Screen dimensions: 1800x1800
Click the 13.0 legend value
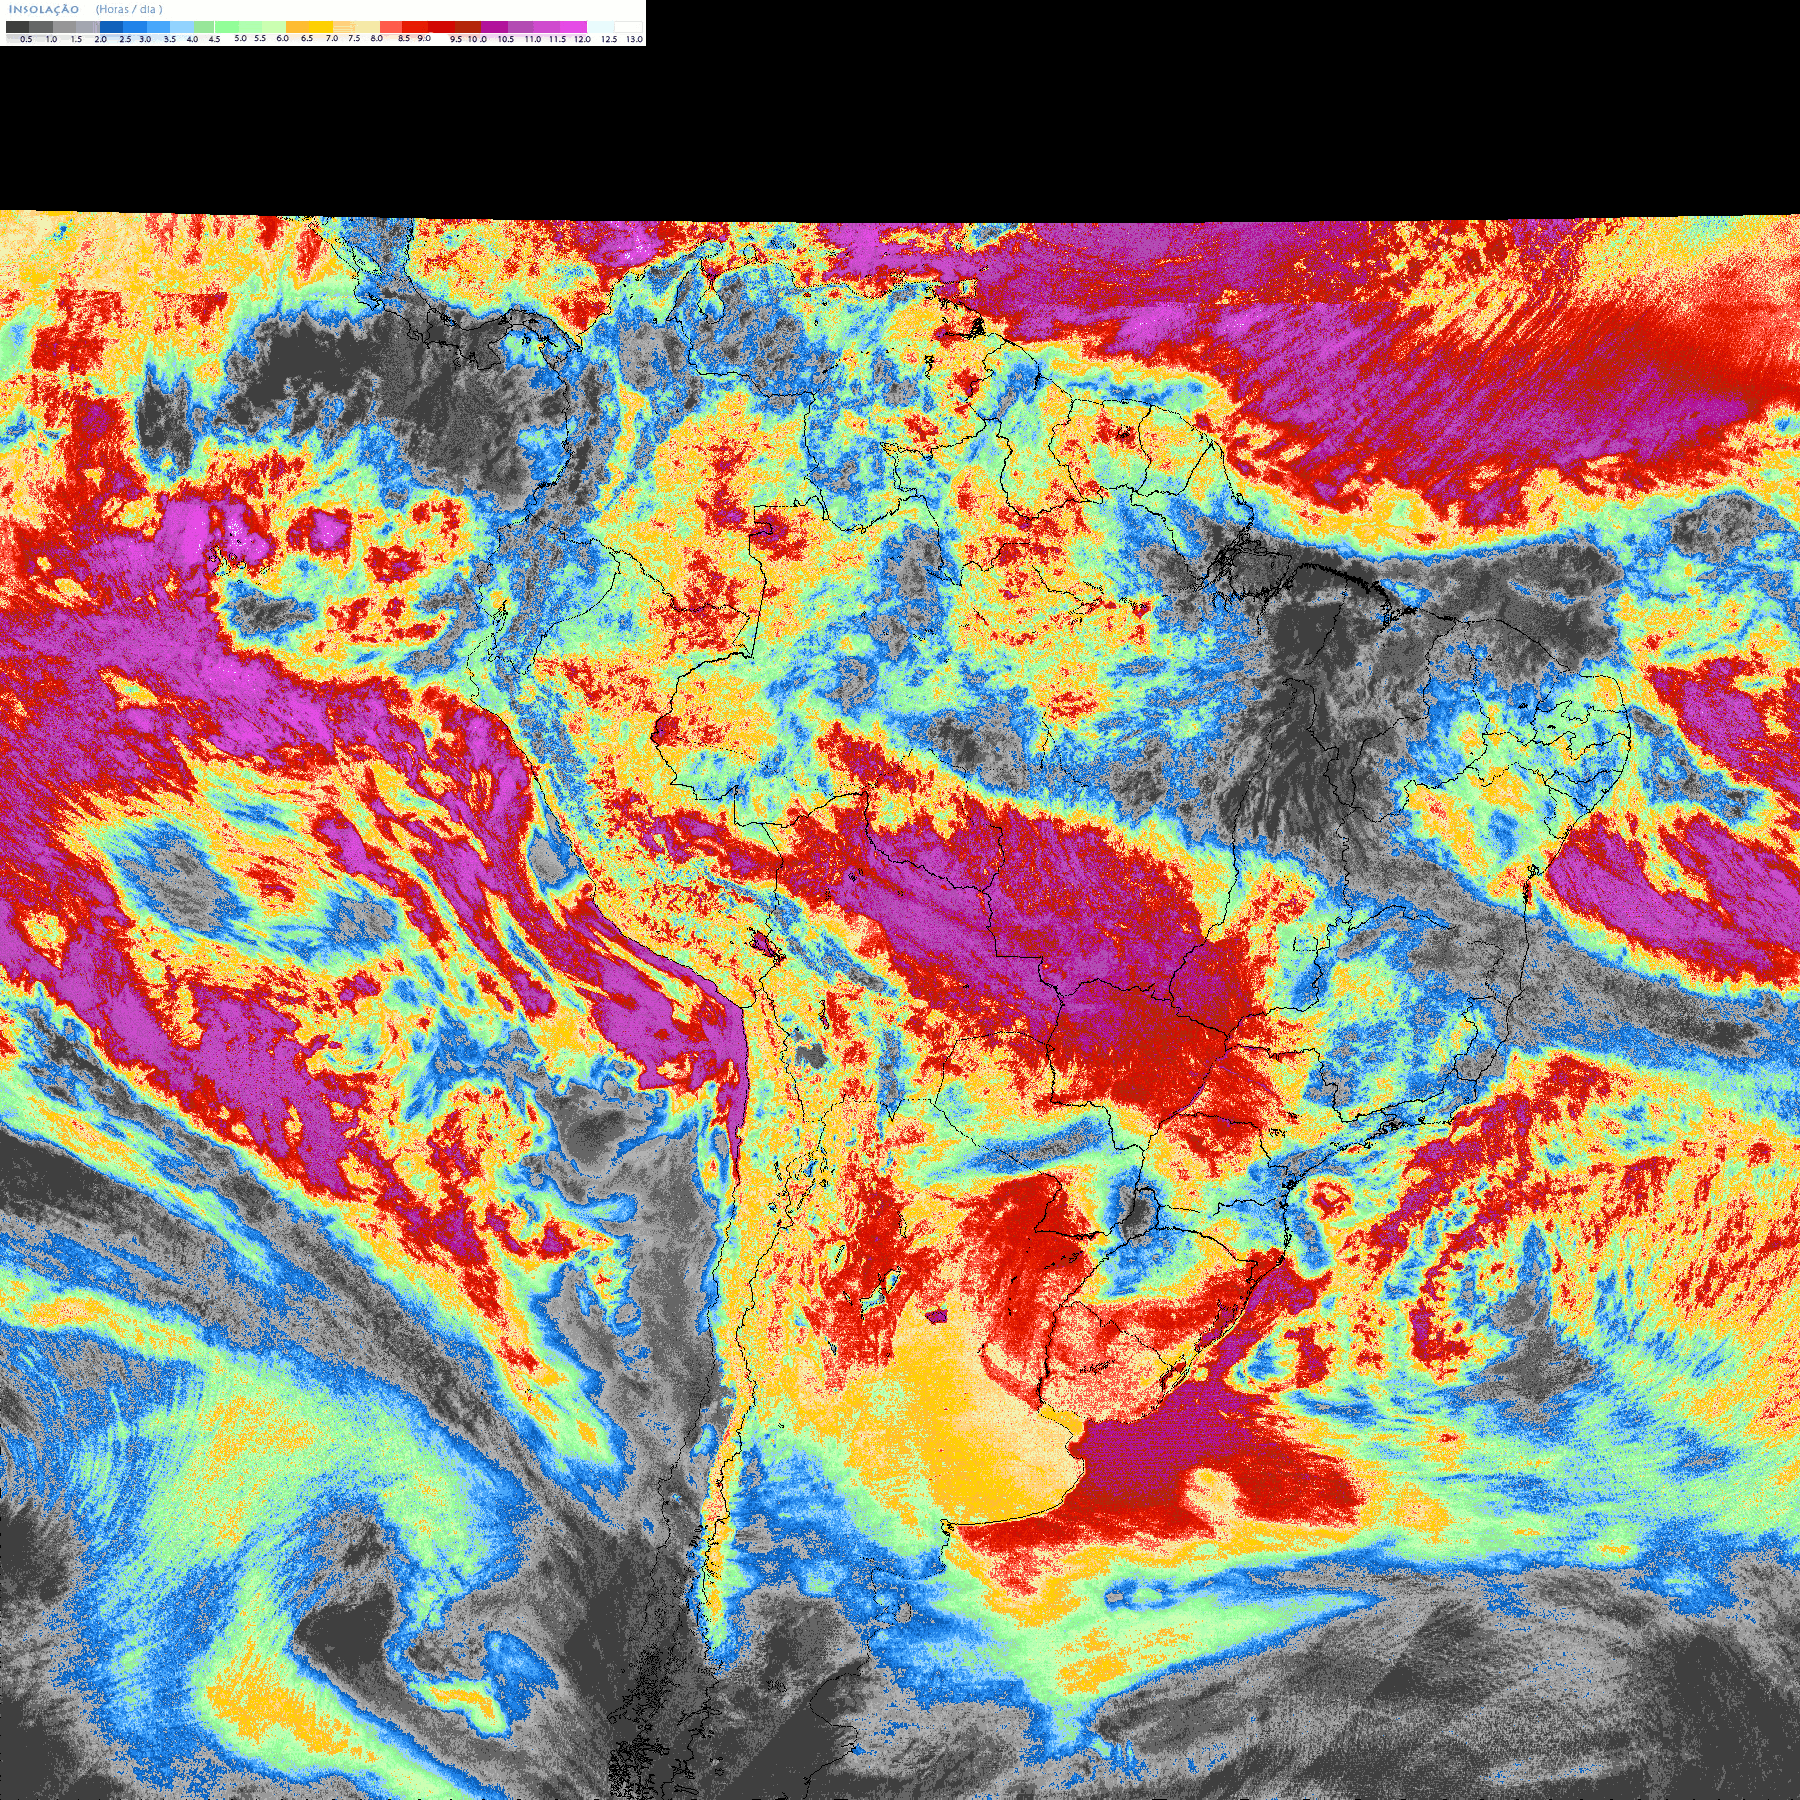[634, 39]
